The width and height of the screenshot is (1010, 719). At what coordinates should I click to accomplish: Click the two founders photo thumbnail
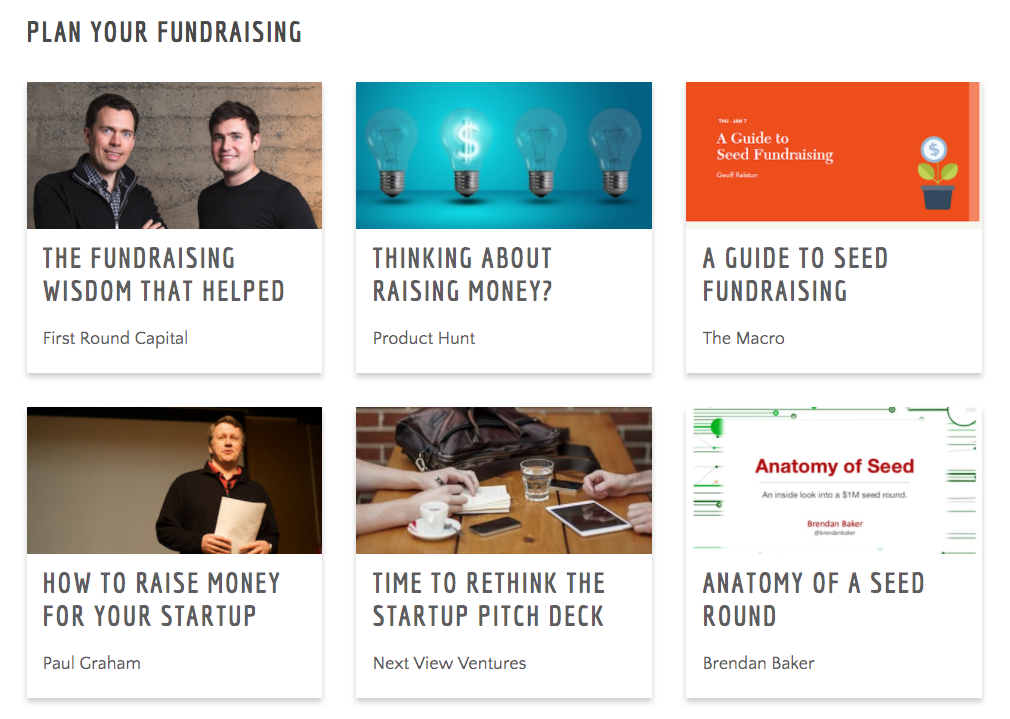tap(174, 155)
